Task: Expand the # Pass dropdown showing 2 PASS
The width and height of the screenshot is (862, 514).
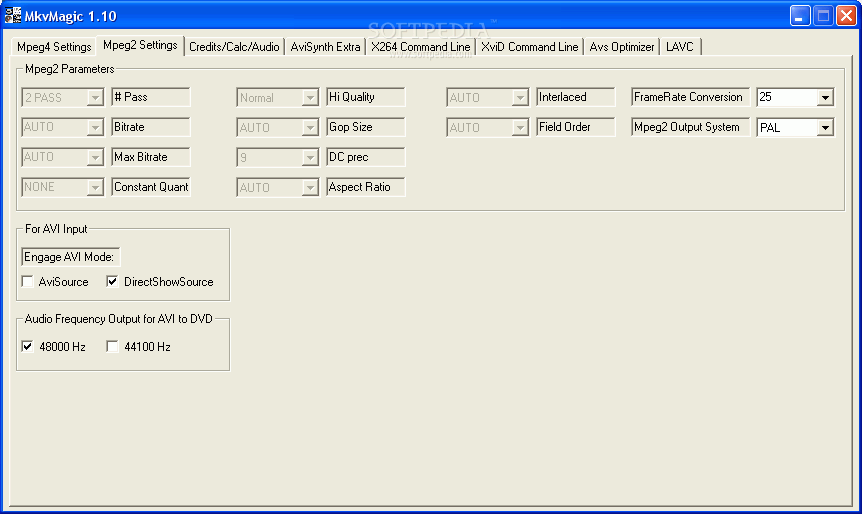Action: (63, 97)
